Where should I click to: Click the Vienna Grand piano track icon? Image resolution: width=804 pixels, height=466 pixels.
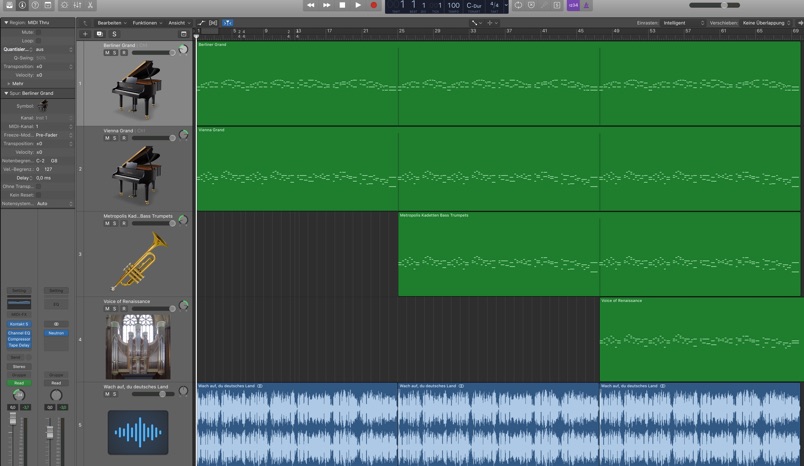[x=136, y=174]
